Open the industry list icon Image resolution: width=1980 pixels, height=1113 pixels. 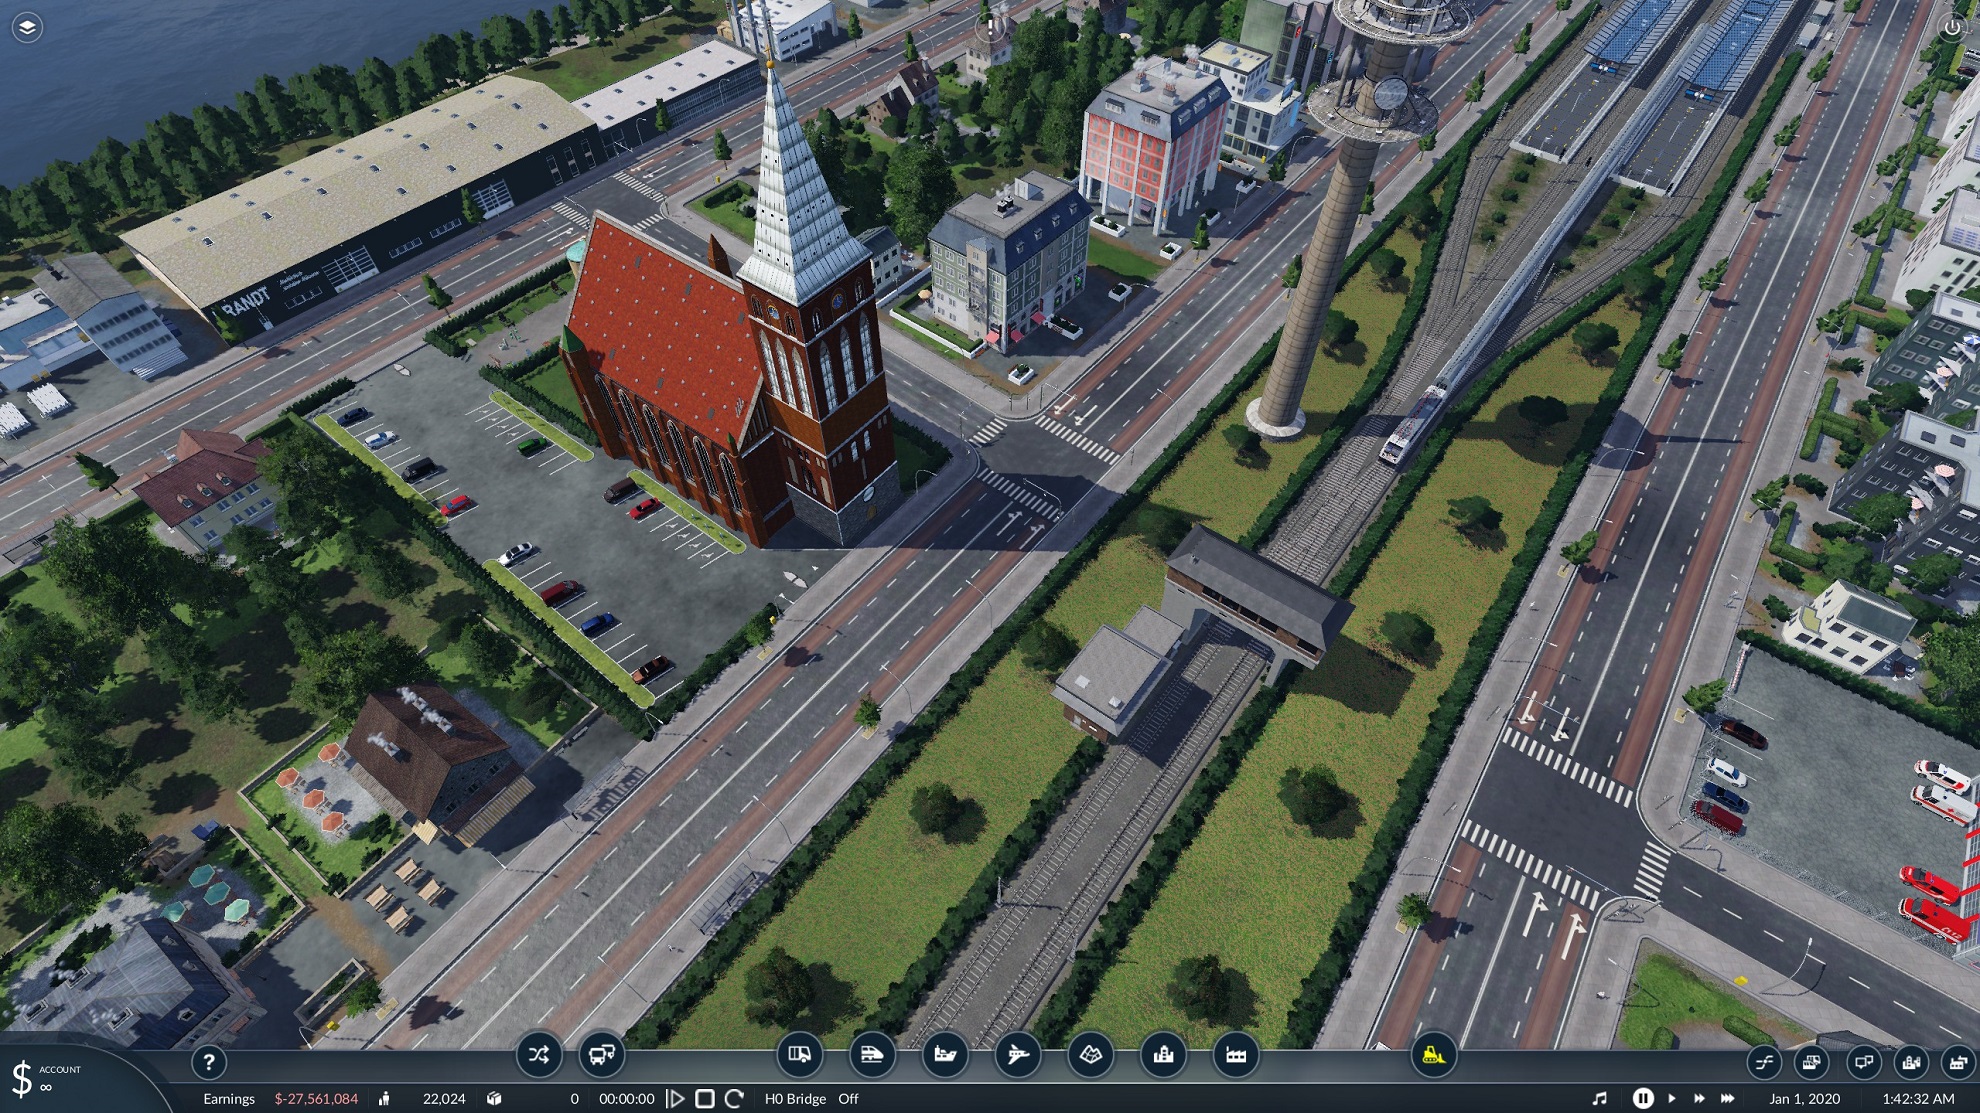click(x=1958, y=1062)
